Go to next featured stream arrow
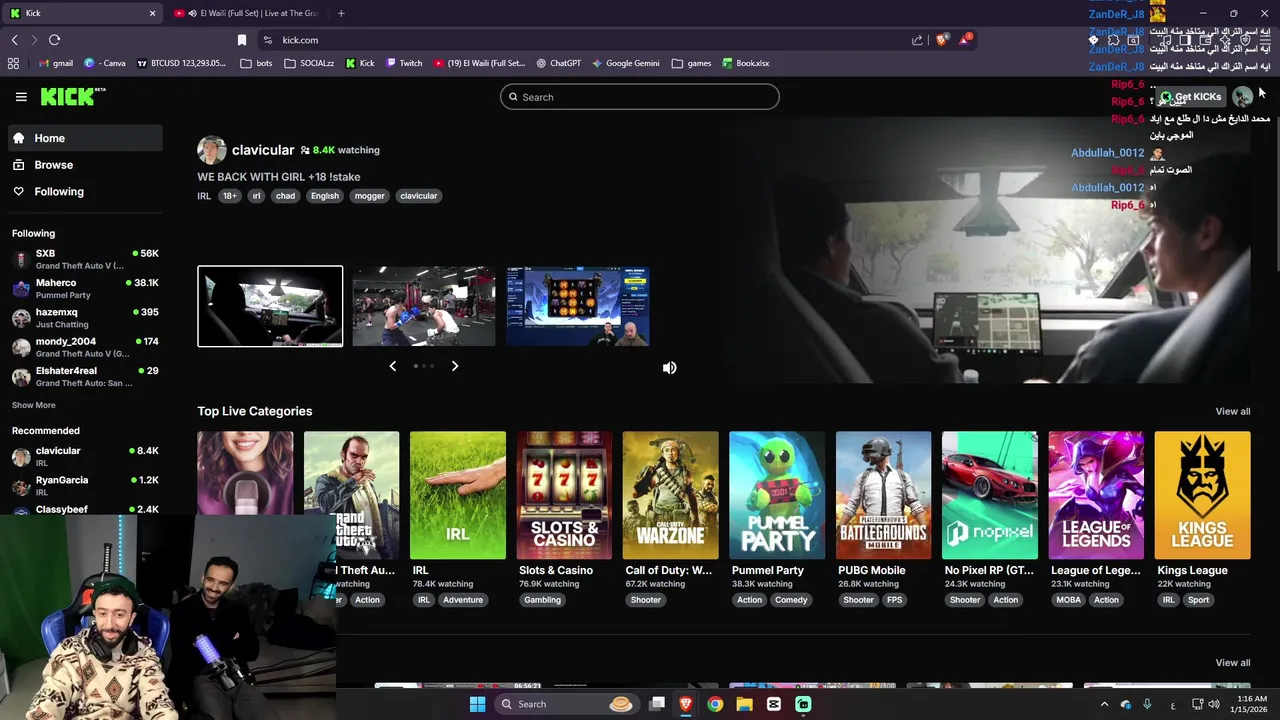The height and width of the screenshot is (720, 1280). [455, 366]
